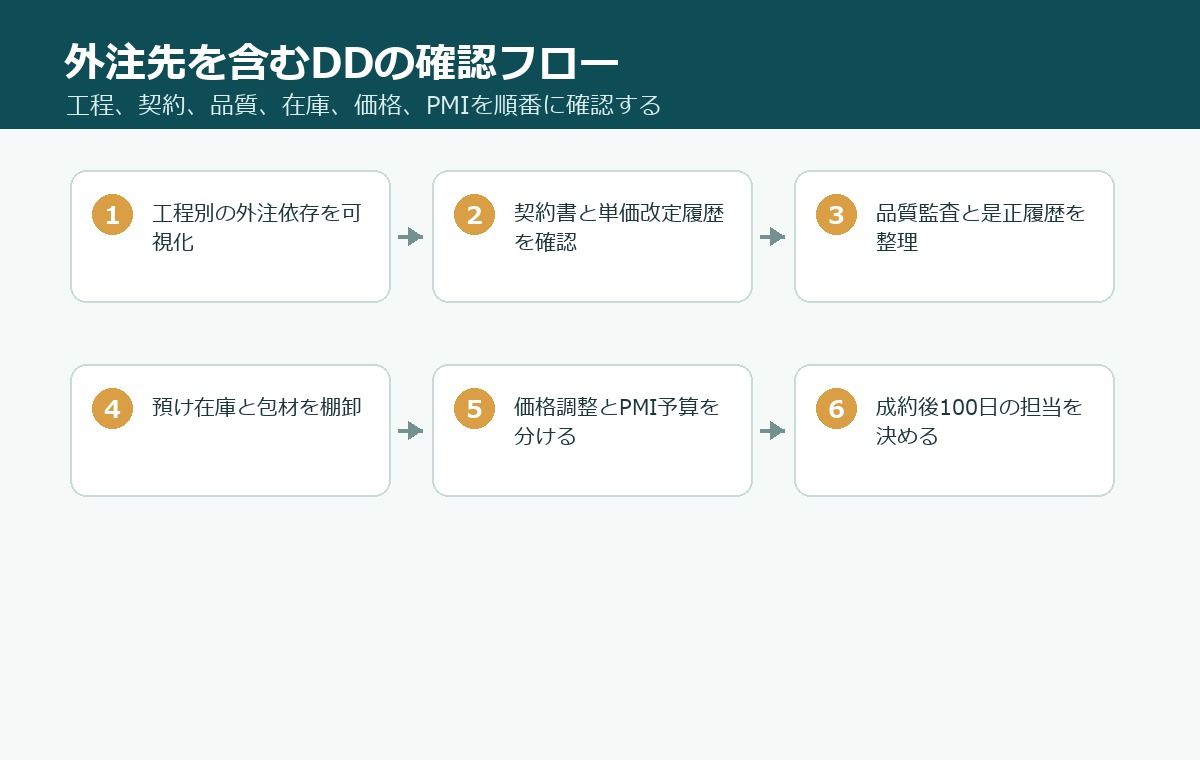Click the orange number 5 badge
Image resolution: width=1200 pixels, height=760 pixels.
pyautogui.click(x=474, y=409)
